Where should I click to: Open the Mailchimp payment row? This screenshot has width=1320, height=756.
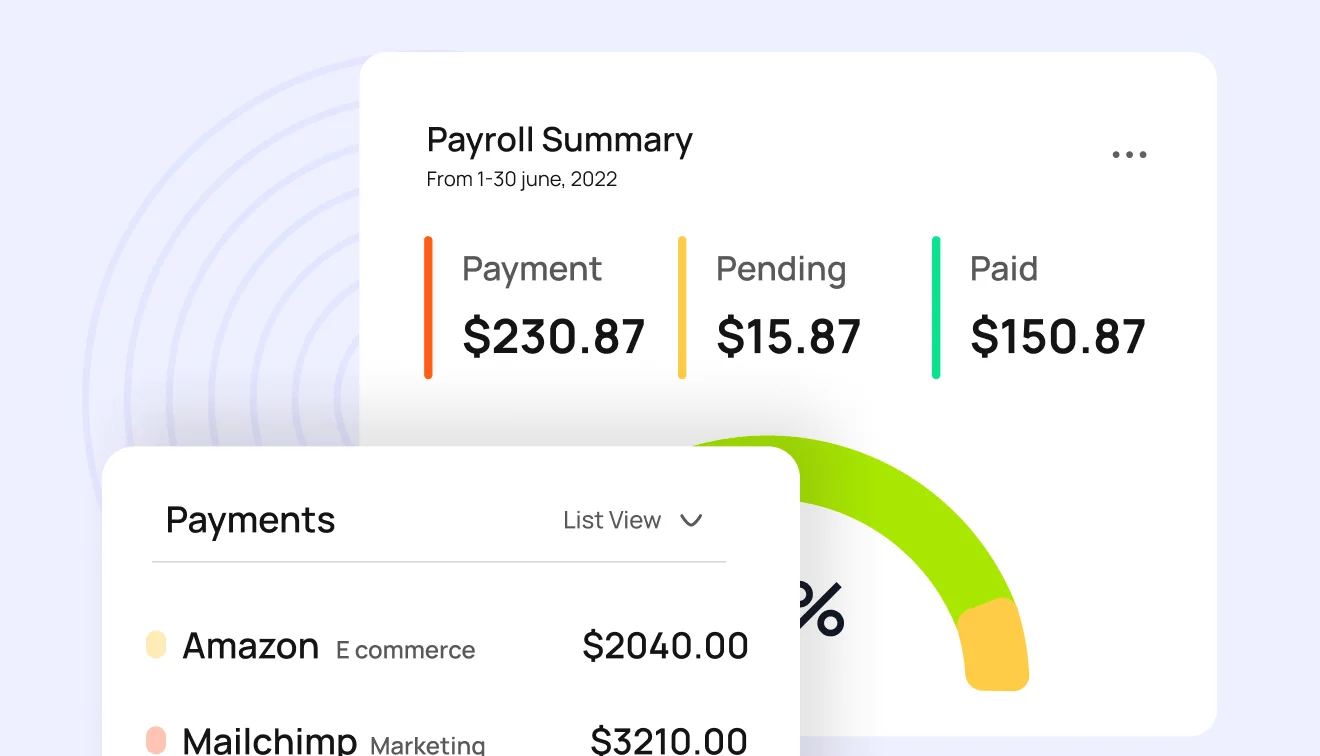point(447,740)
